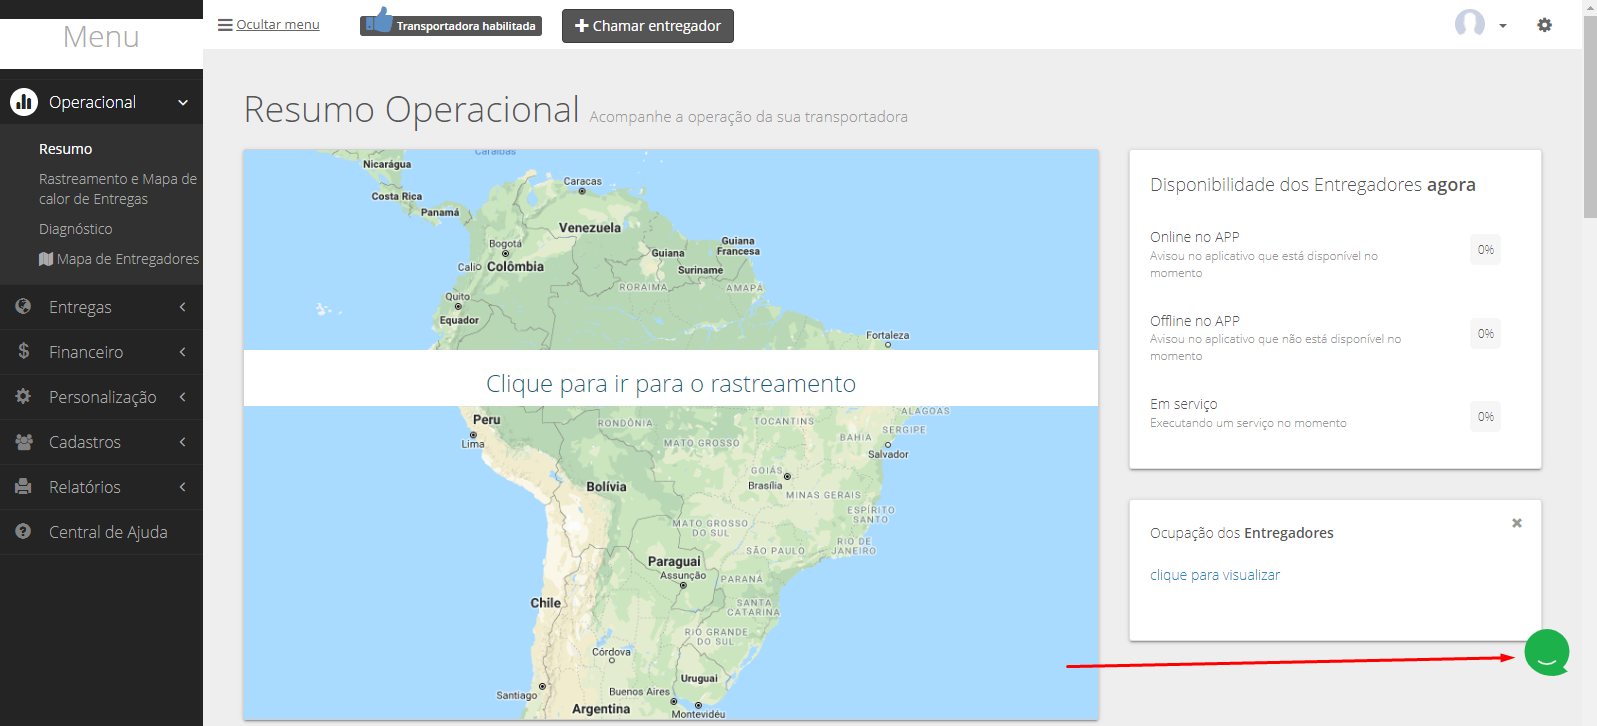Open the Central de Ajuda menu item
This screenshot has width=1597, height=726.
click(x=108, y=532)
